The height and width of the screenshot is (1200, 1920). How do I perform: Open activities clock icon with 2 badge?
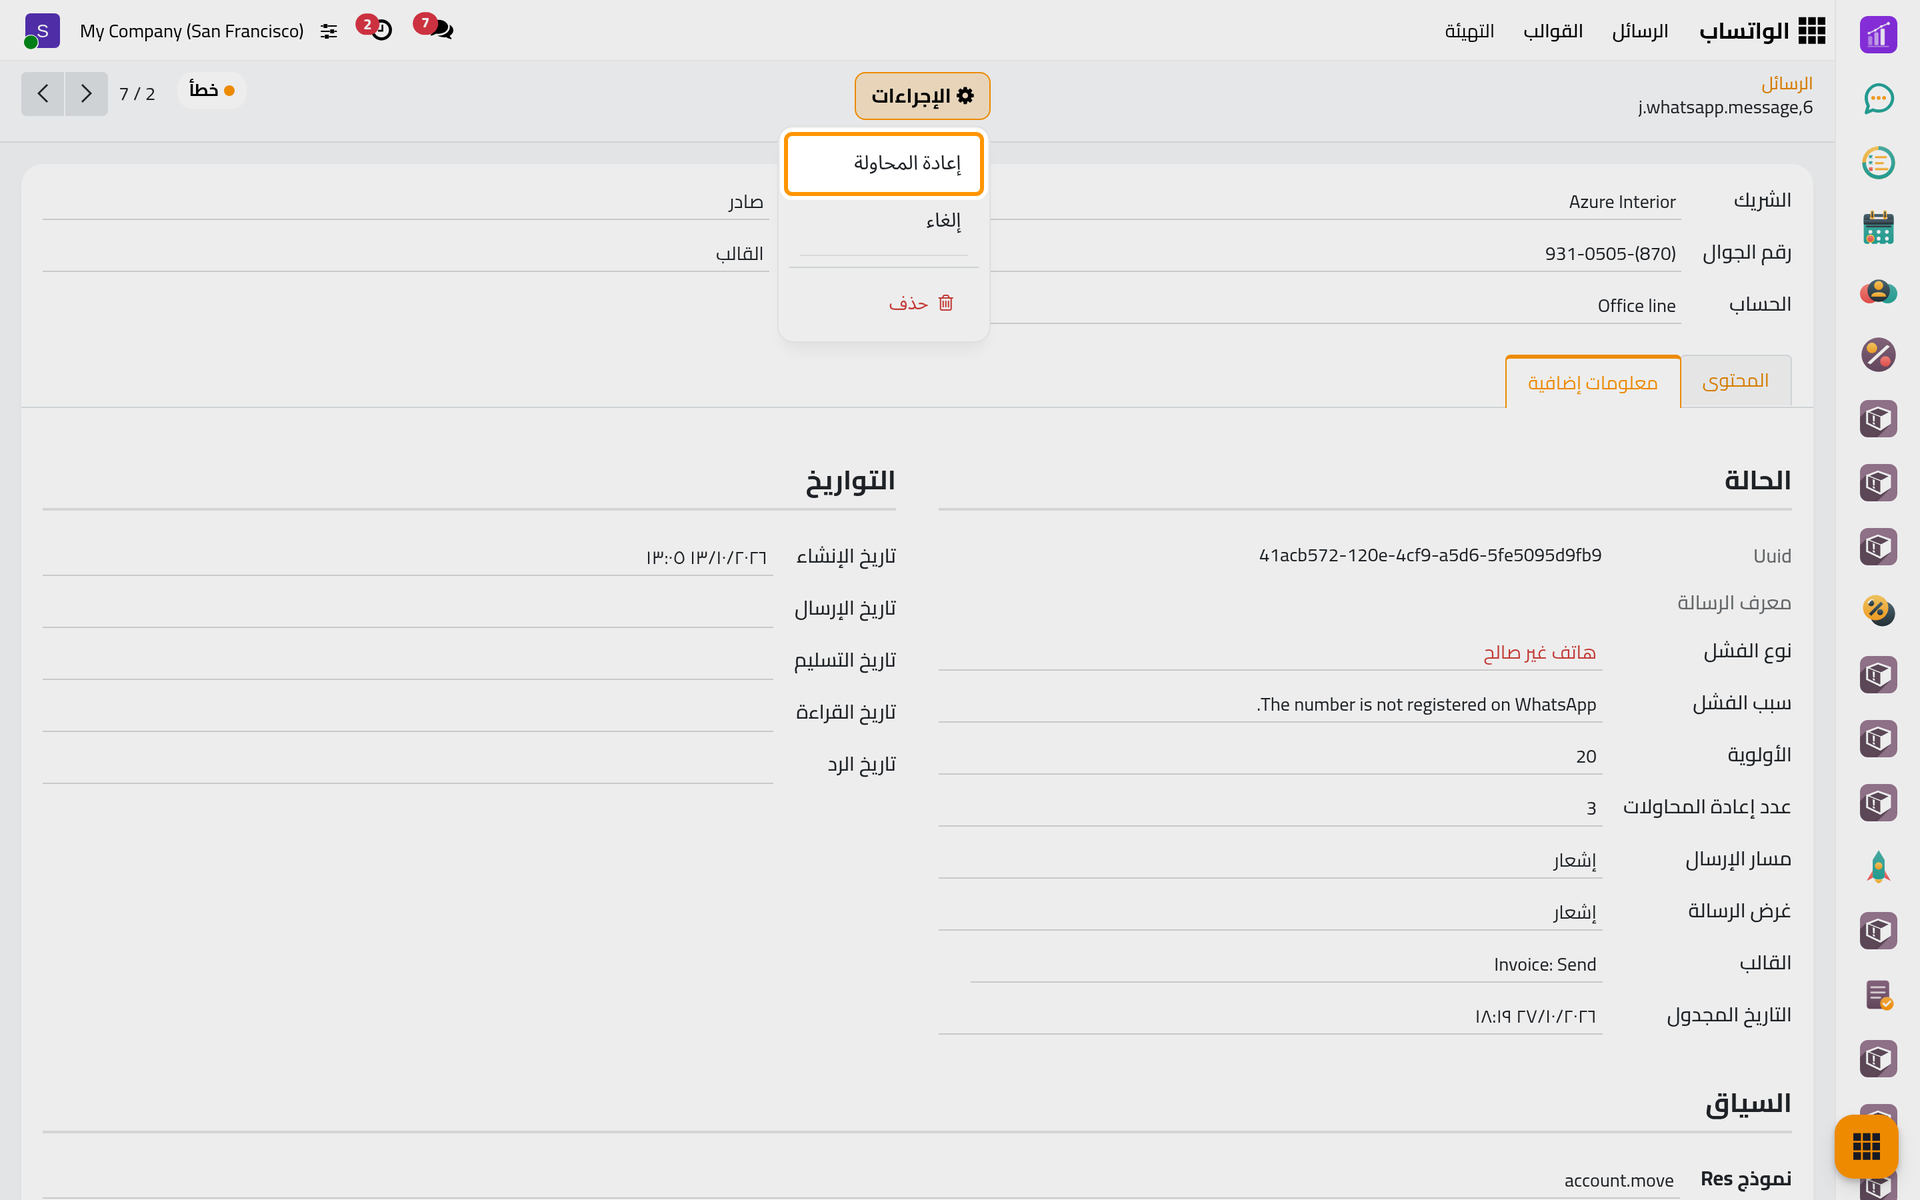(x=377, y=28)
